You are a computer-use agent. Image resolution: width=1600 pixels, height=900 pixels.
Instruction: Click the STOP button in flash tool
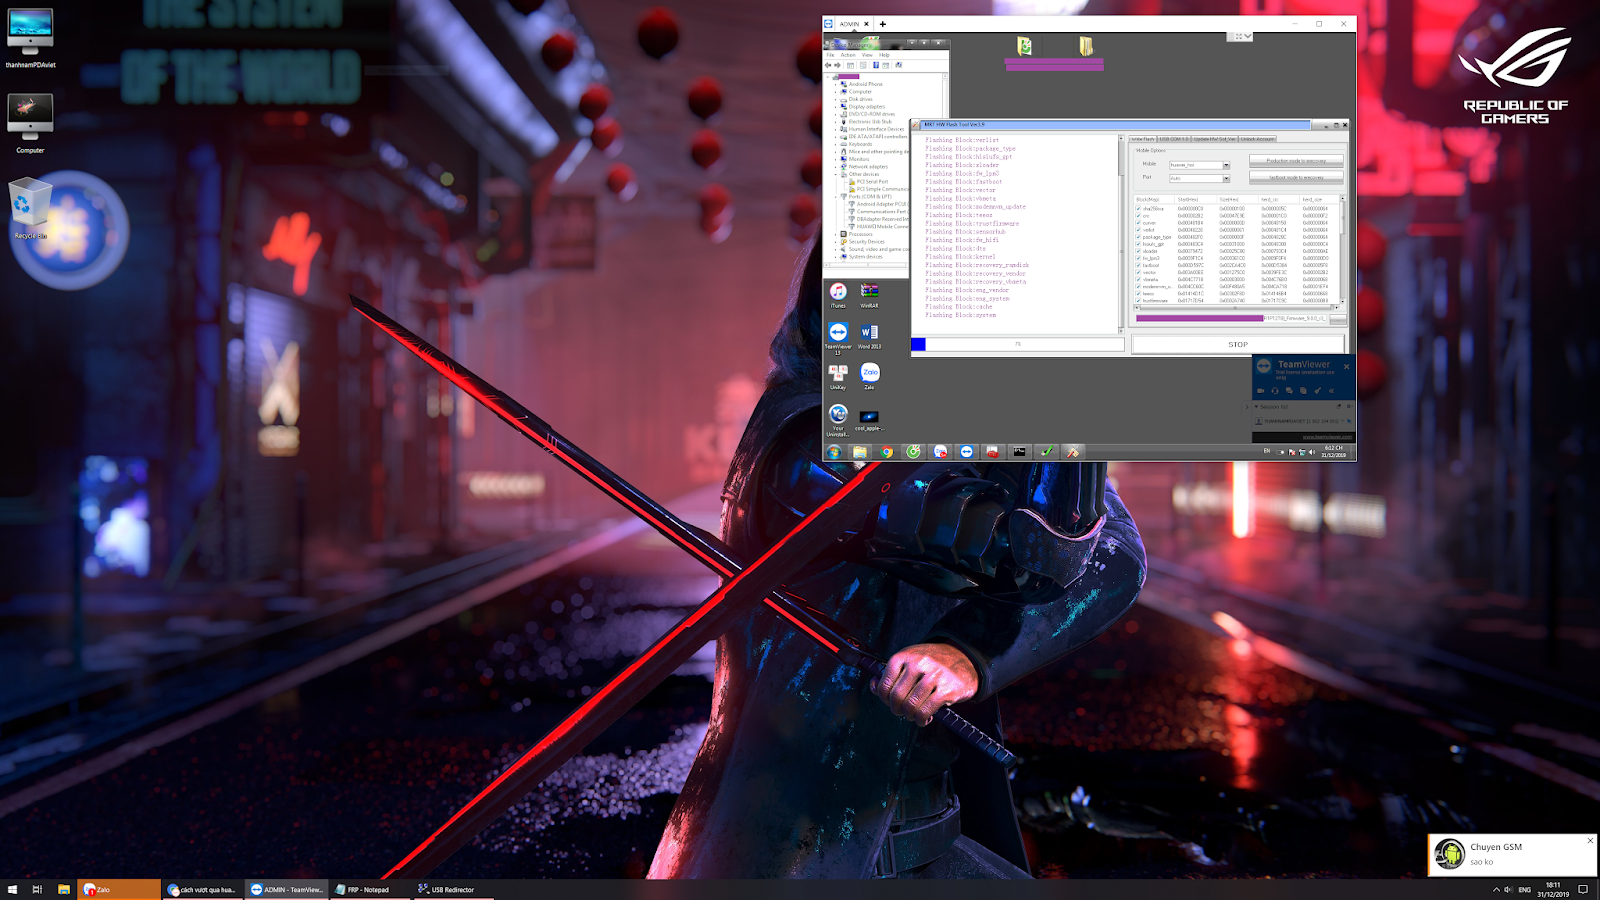coord(1238,344)
